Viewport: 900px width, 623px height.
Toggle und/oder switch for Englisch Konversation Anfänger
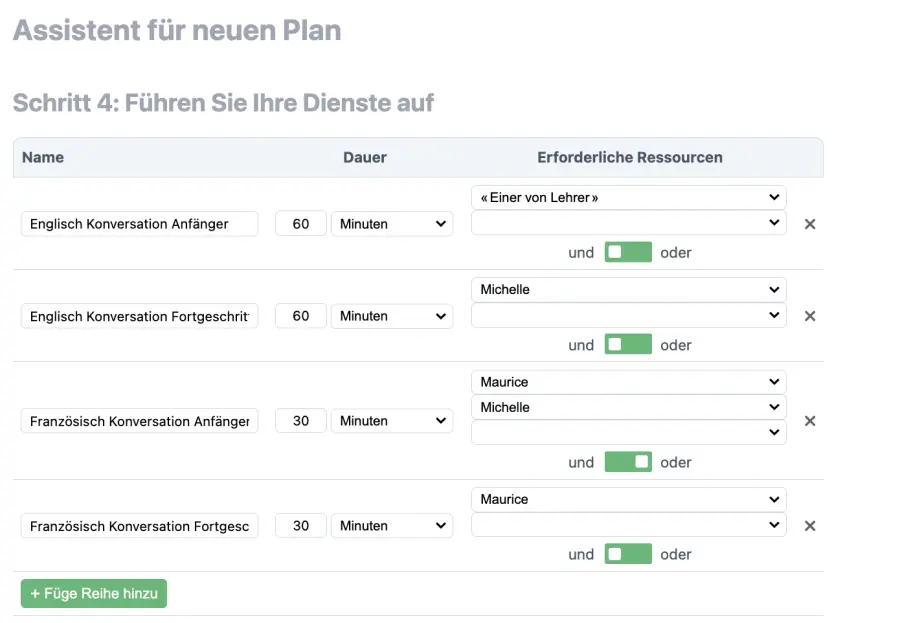[628, 252]
